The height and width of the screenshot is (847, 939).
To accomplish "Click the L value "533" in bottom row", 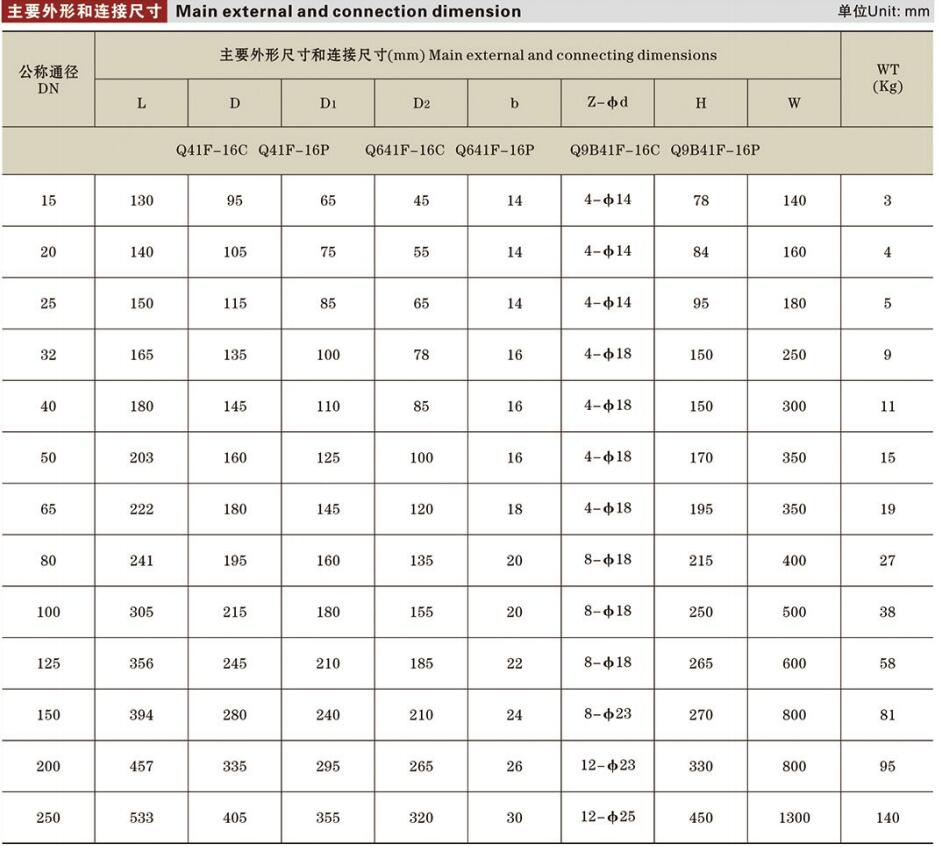I will (x=140, y=817).
